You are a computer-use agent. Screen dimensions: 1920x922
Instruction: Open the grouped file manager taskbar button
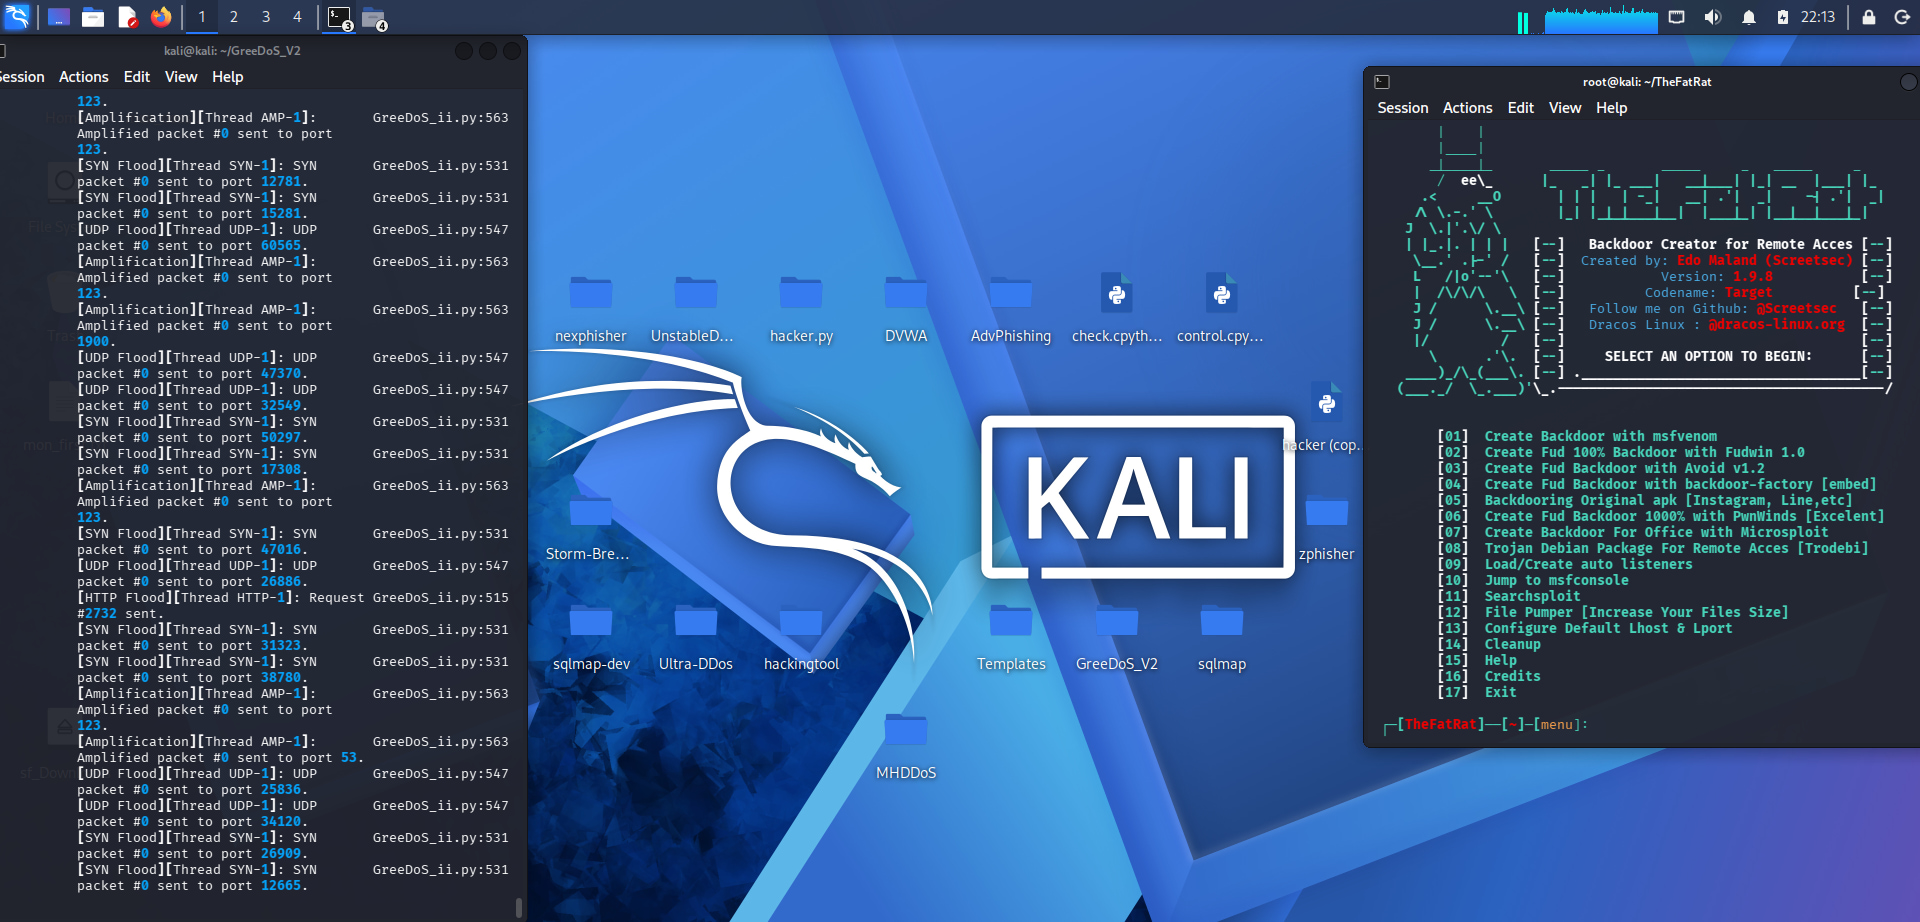(374, 18)
